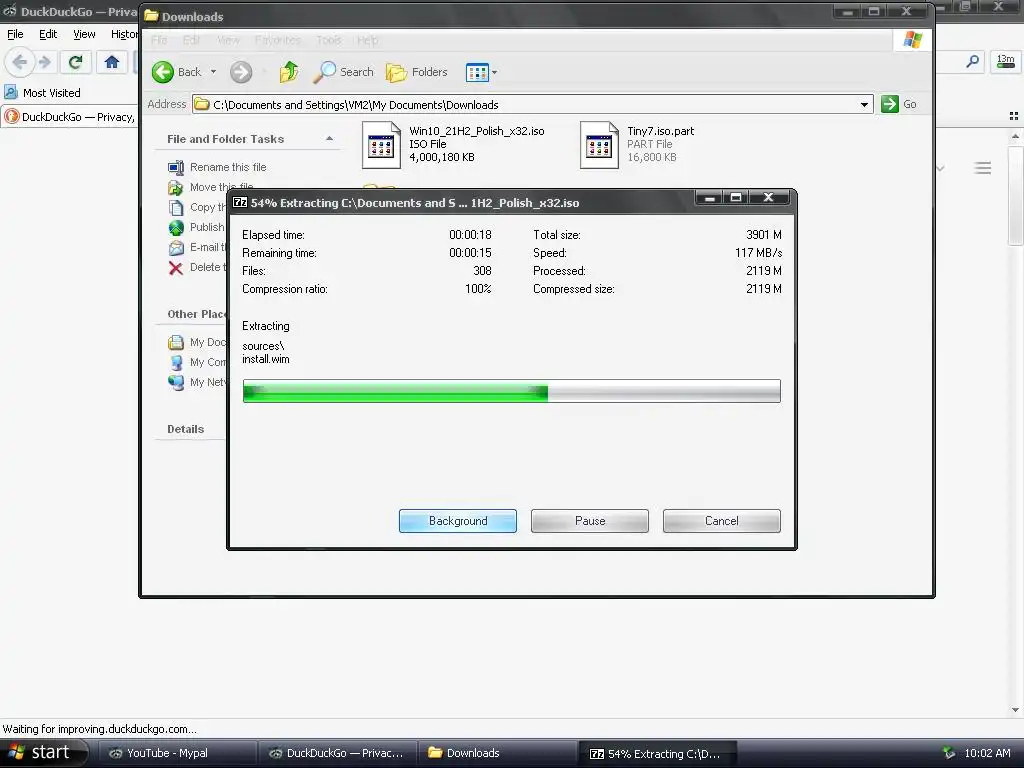Click the Go button arrow
1024x768 pixels.
coord(889,104)
